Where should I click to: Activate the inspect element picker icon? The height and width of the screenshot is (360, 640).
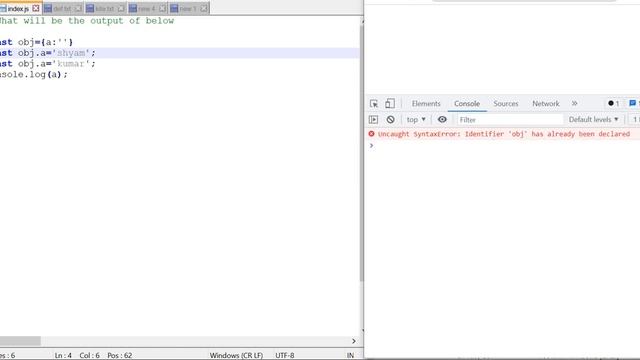373,104
